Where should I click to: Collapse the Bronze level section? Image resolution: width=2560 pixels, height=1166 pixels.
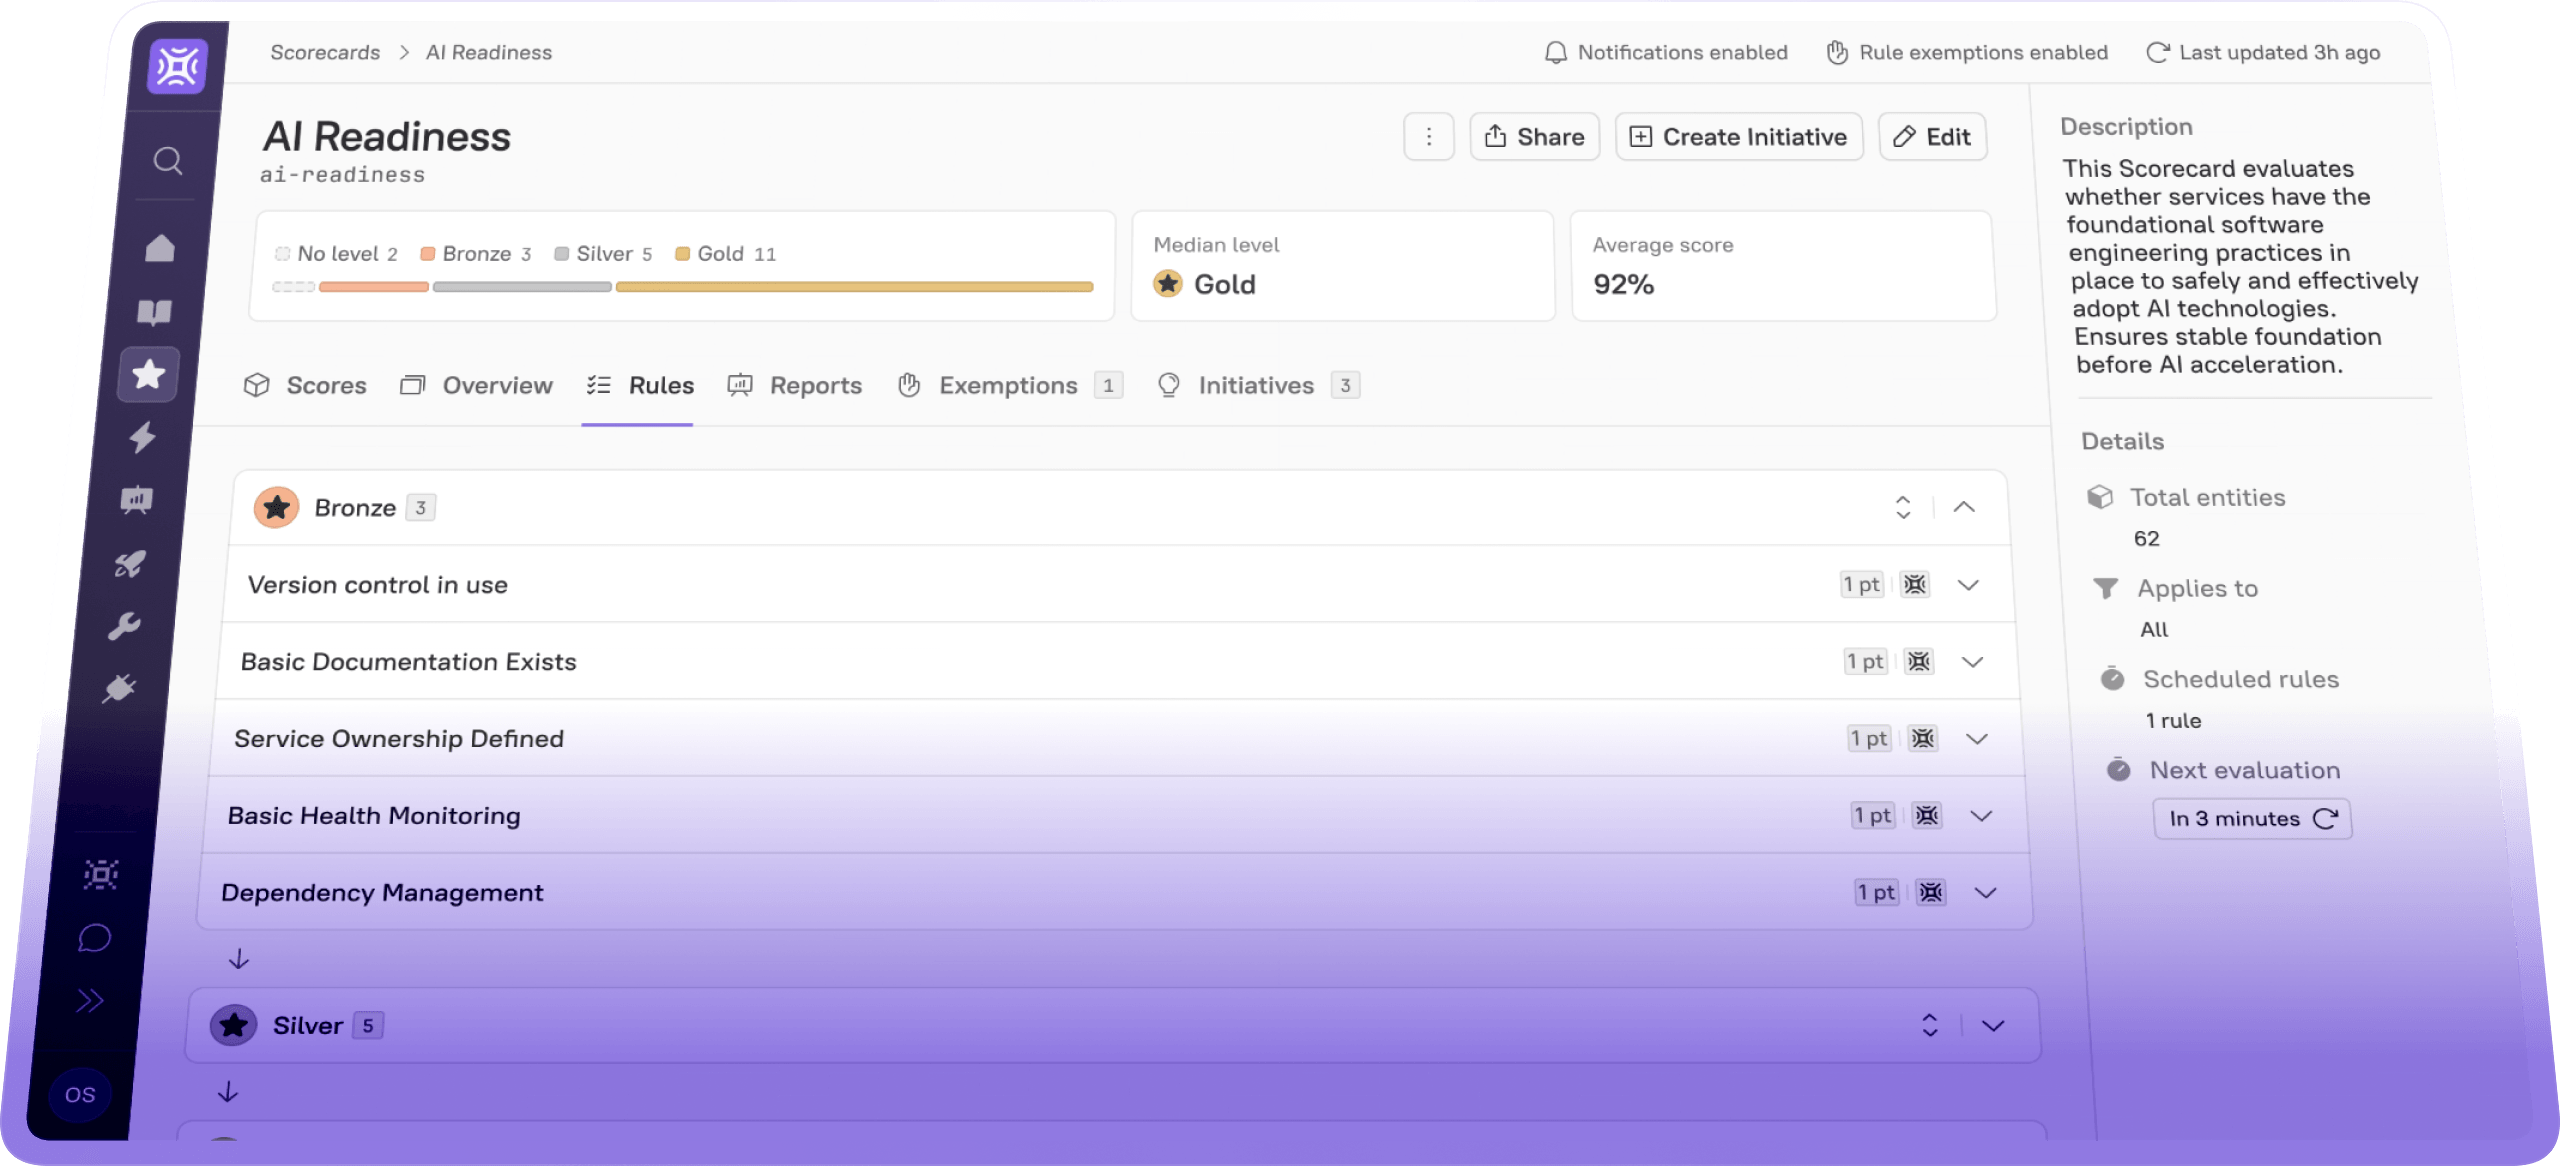click(1964, 507)
